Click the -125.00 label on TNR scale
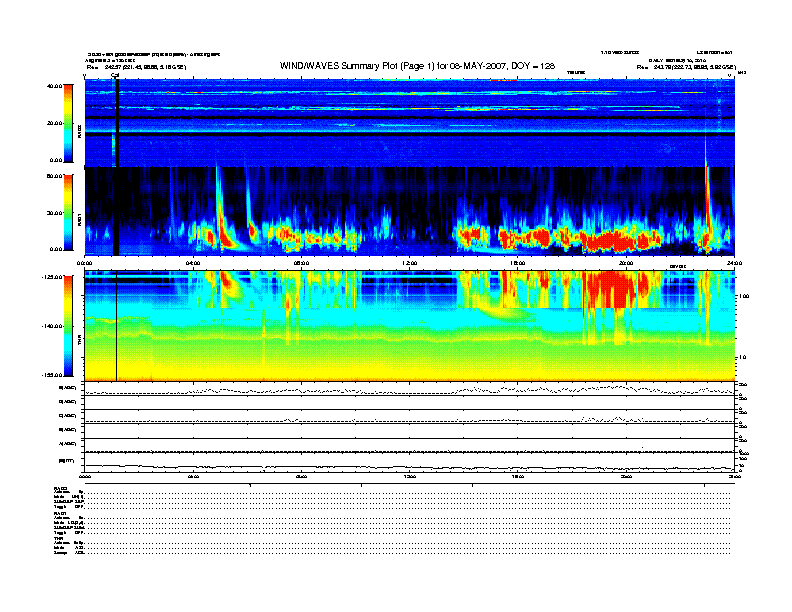The image size is (792, 612). 52,277
